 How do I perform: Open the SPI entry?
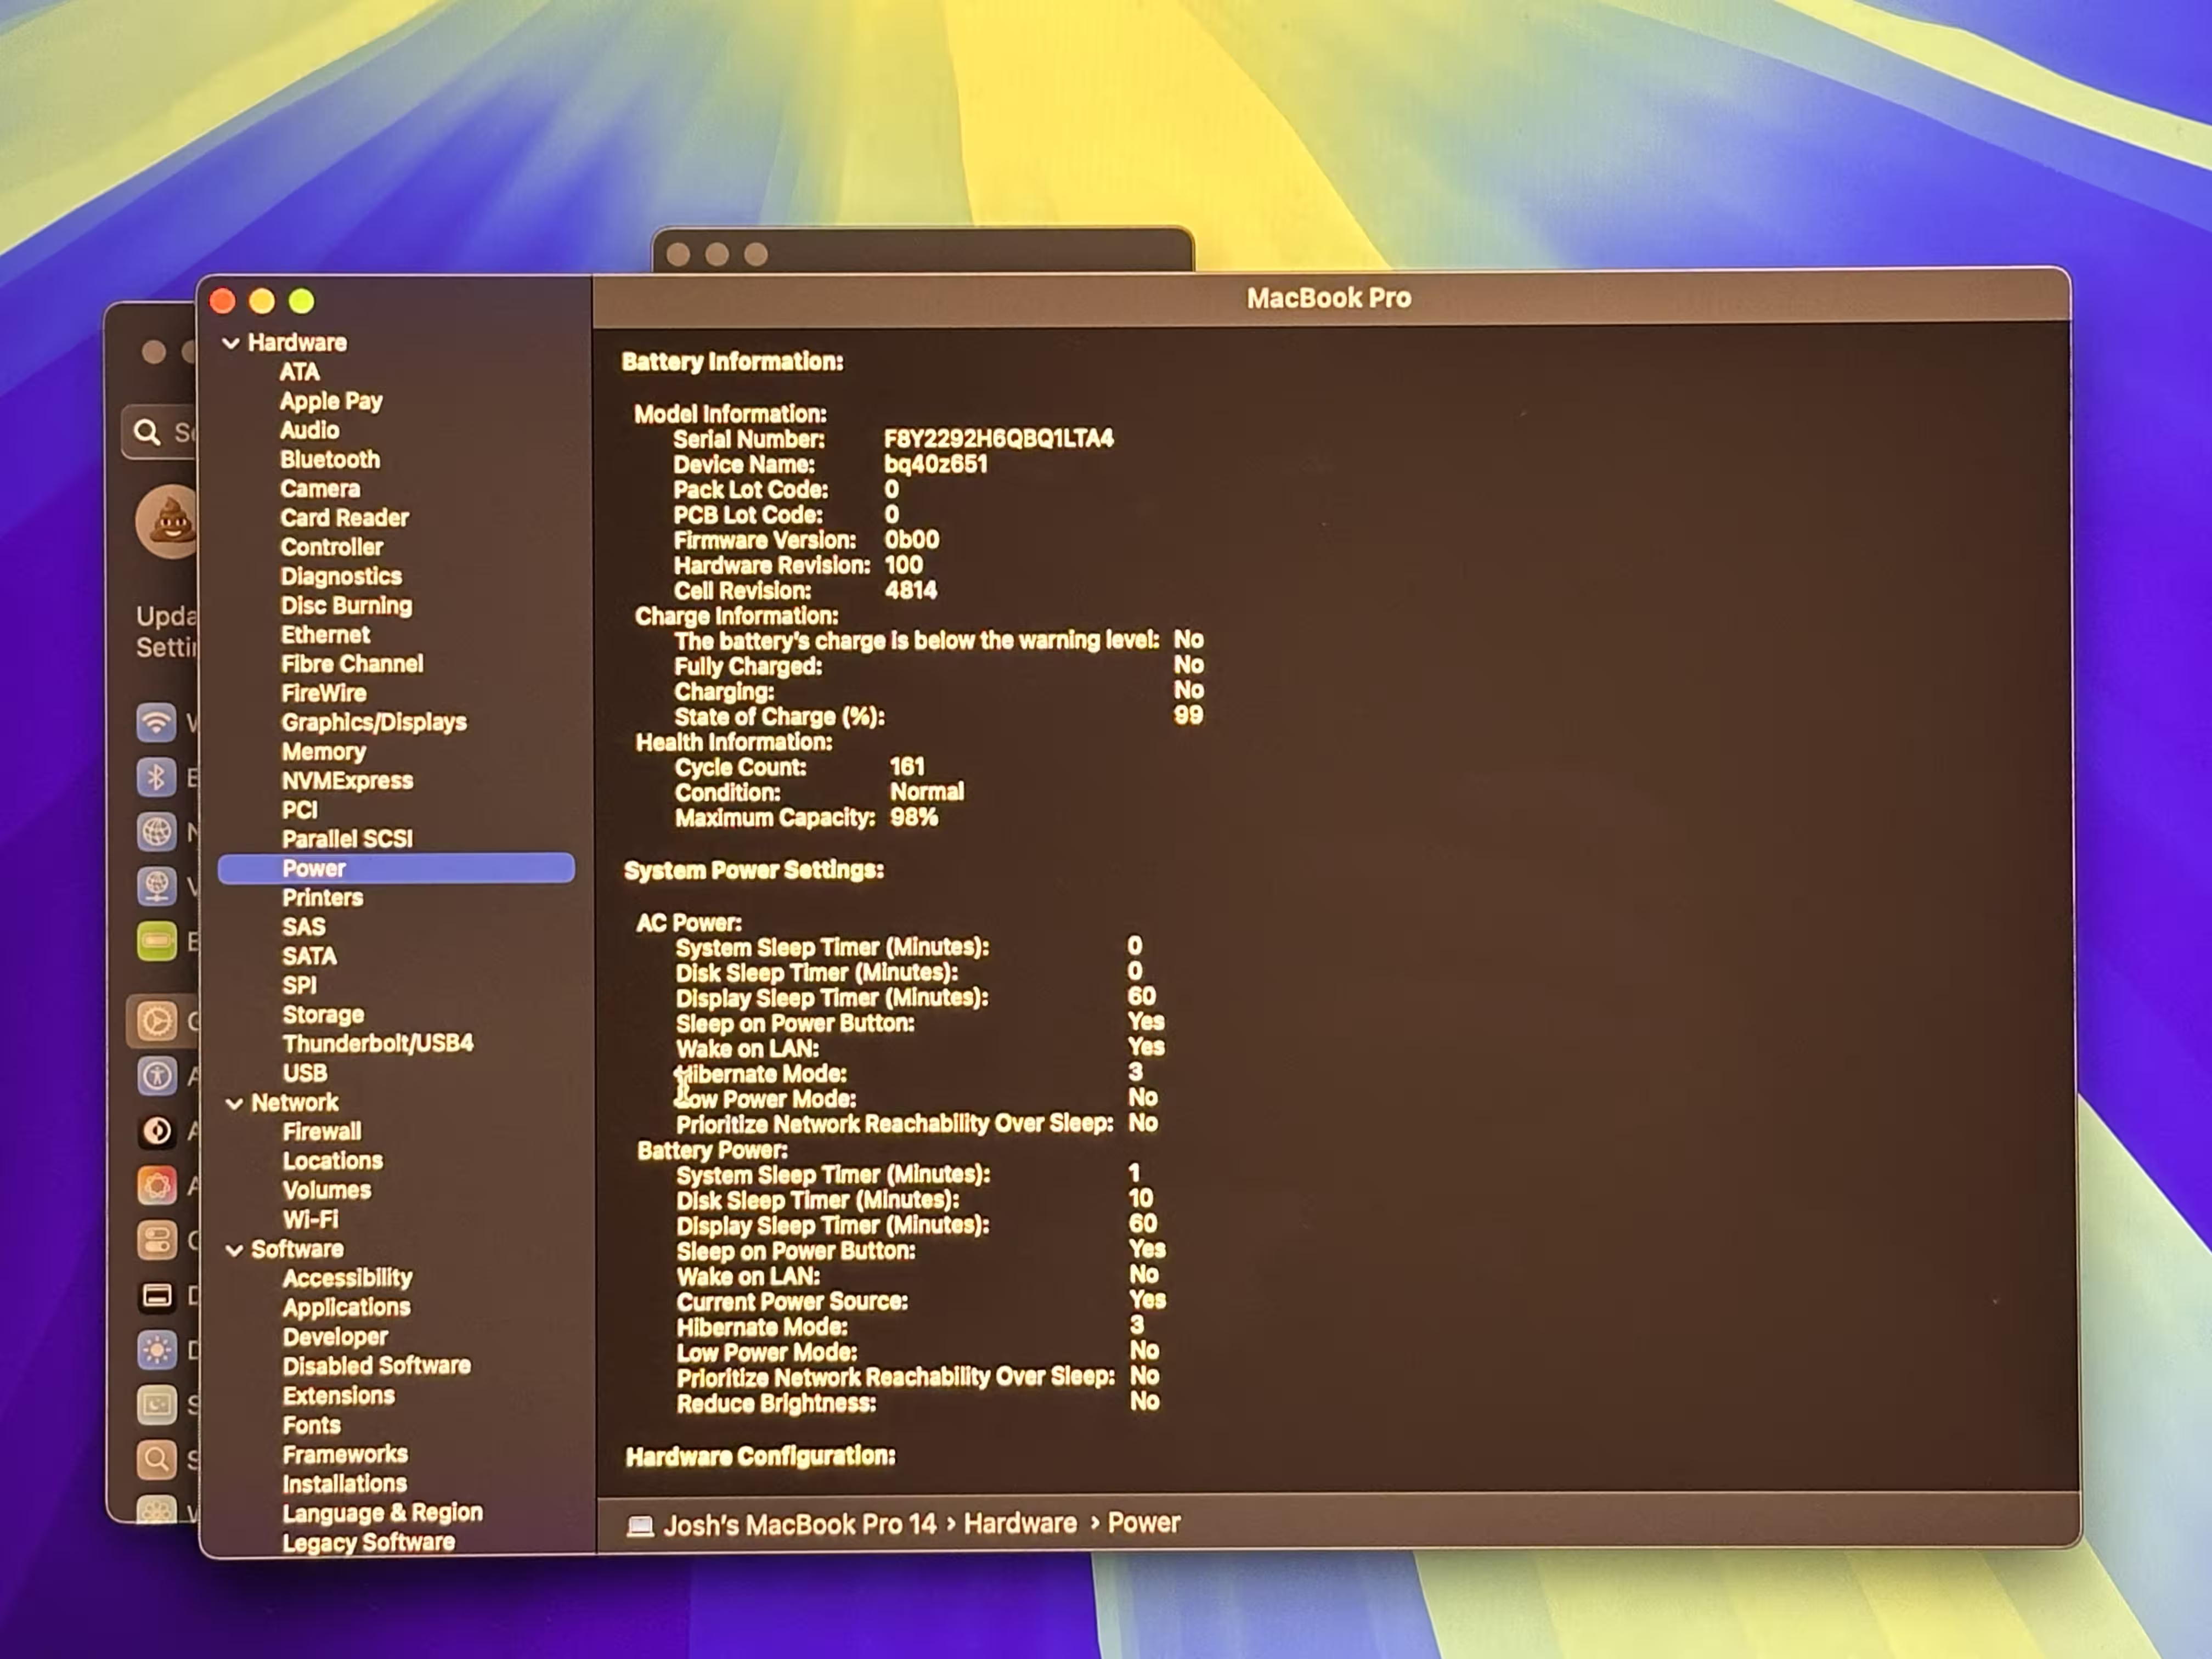pos(299,985)
